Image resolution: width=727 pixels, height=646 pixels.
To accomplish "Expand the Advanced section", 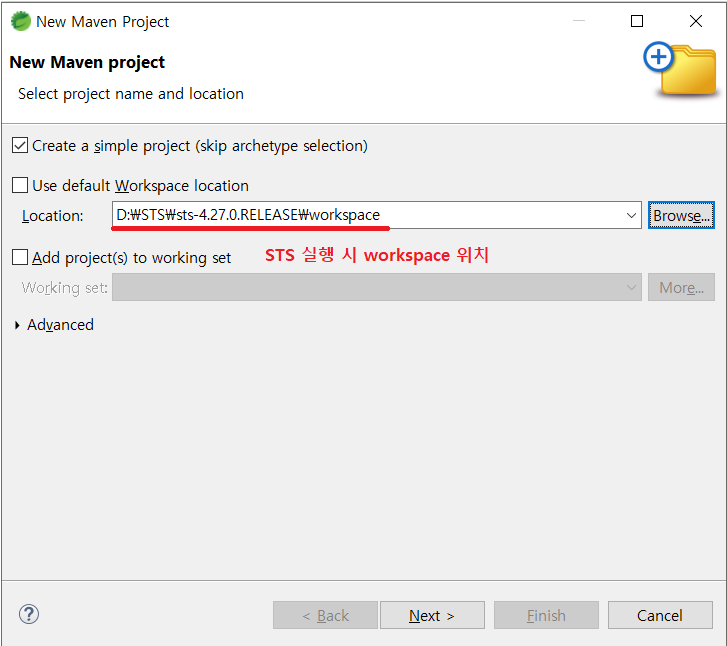I will click(17, 325).
